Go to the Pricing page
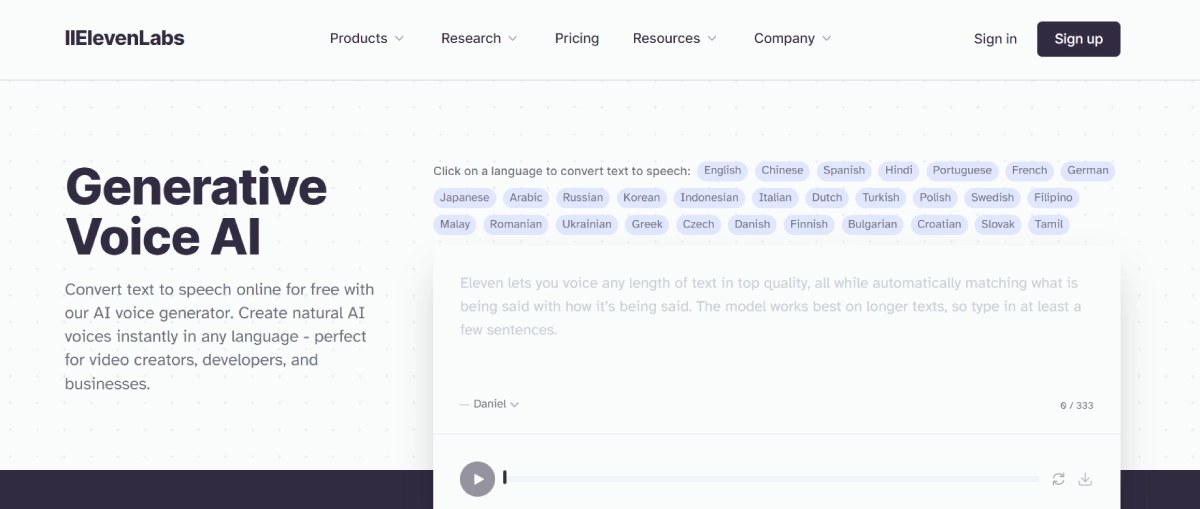Image resolution: width=1200 pixels, height=509 pixels. tap(577, 38)
